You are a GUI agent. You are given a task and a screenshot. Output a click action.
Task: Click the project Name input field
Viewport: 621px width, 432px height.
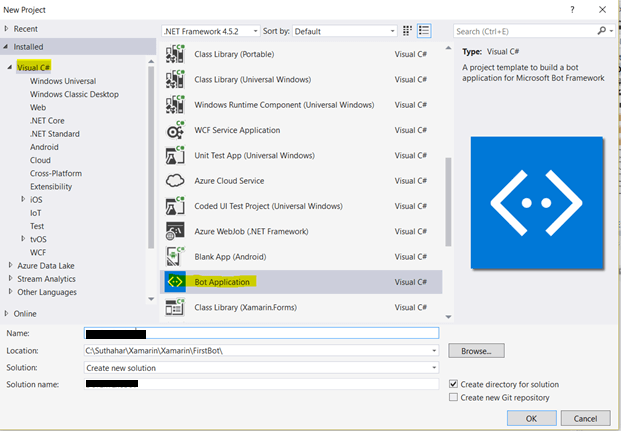click(261, 333)
